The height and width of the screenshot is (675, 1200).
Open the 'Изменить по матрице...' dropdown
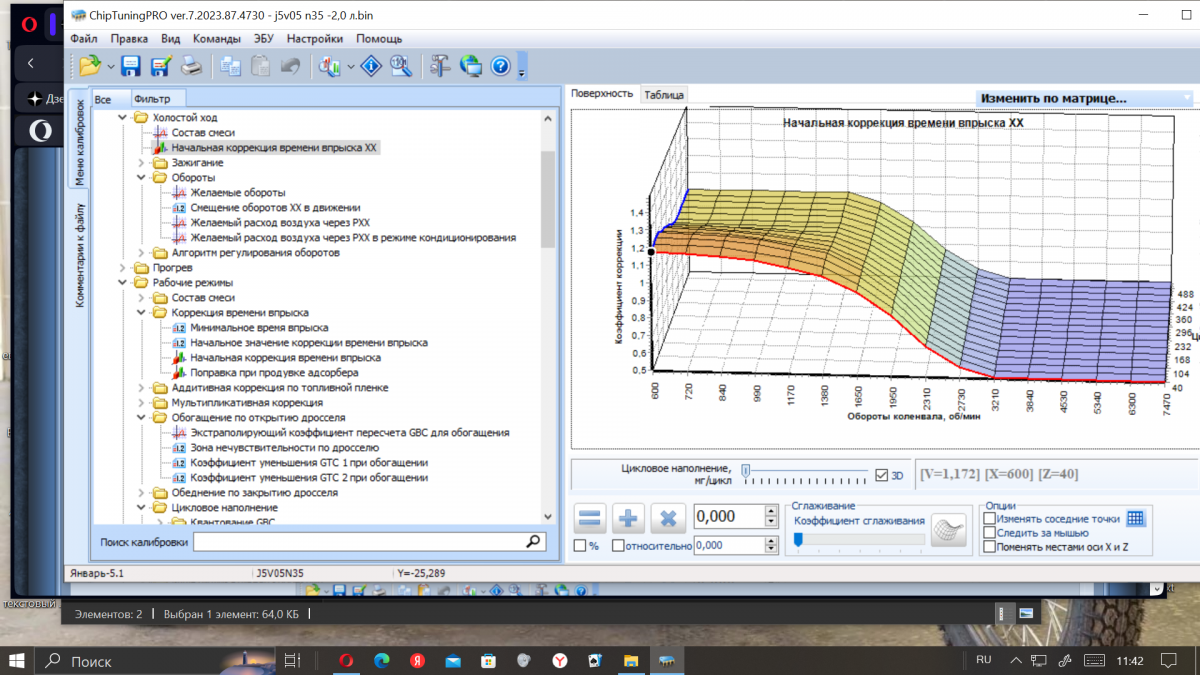1085,99
